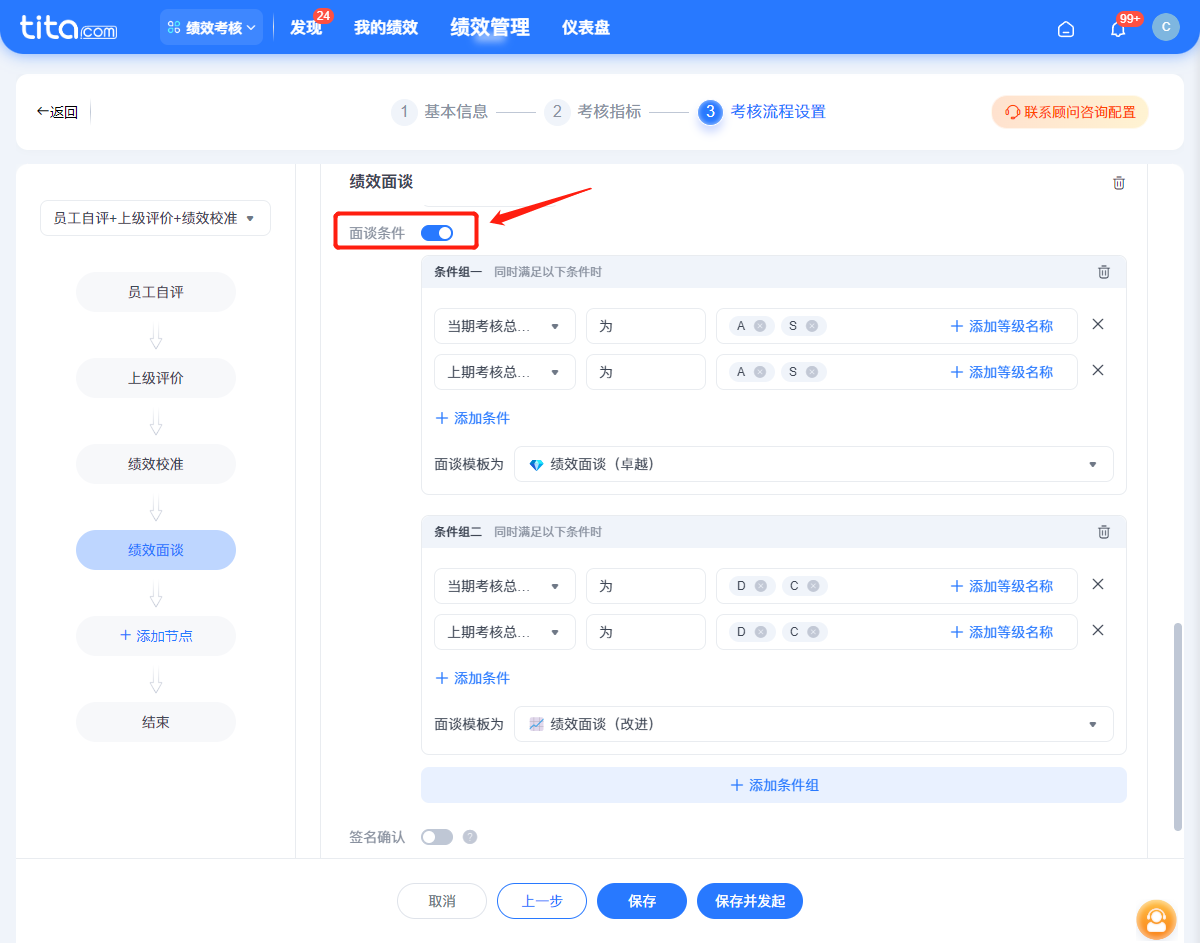1200x943 pixels.
Task: Disable the 面谈条件 toggle
Action: 437,232
